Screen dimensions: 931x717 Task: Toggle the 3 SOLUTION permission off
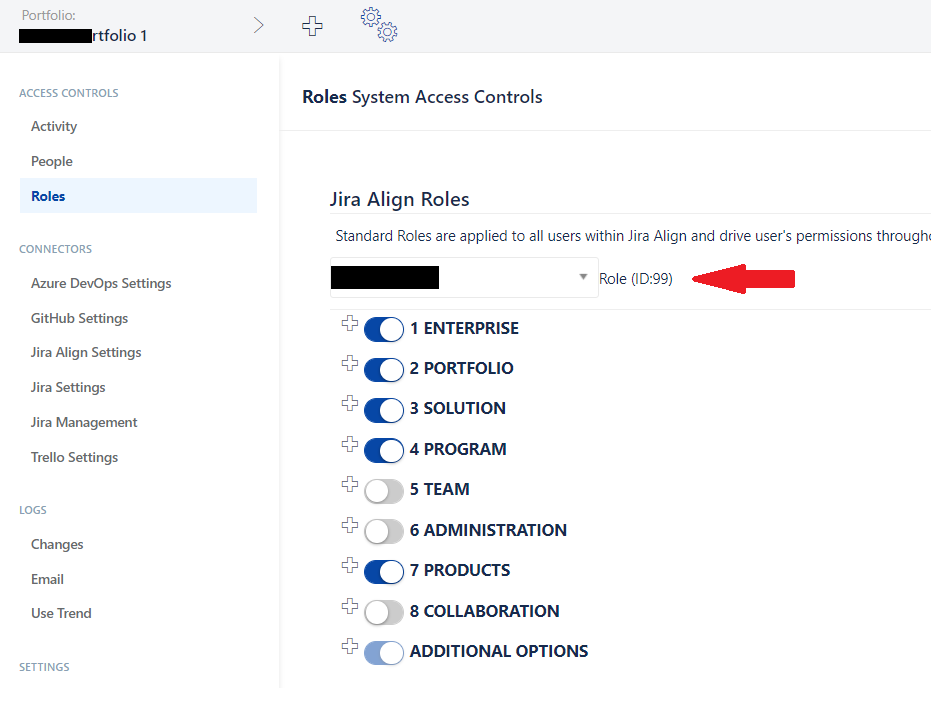(384, 410)
